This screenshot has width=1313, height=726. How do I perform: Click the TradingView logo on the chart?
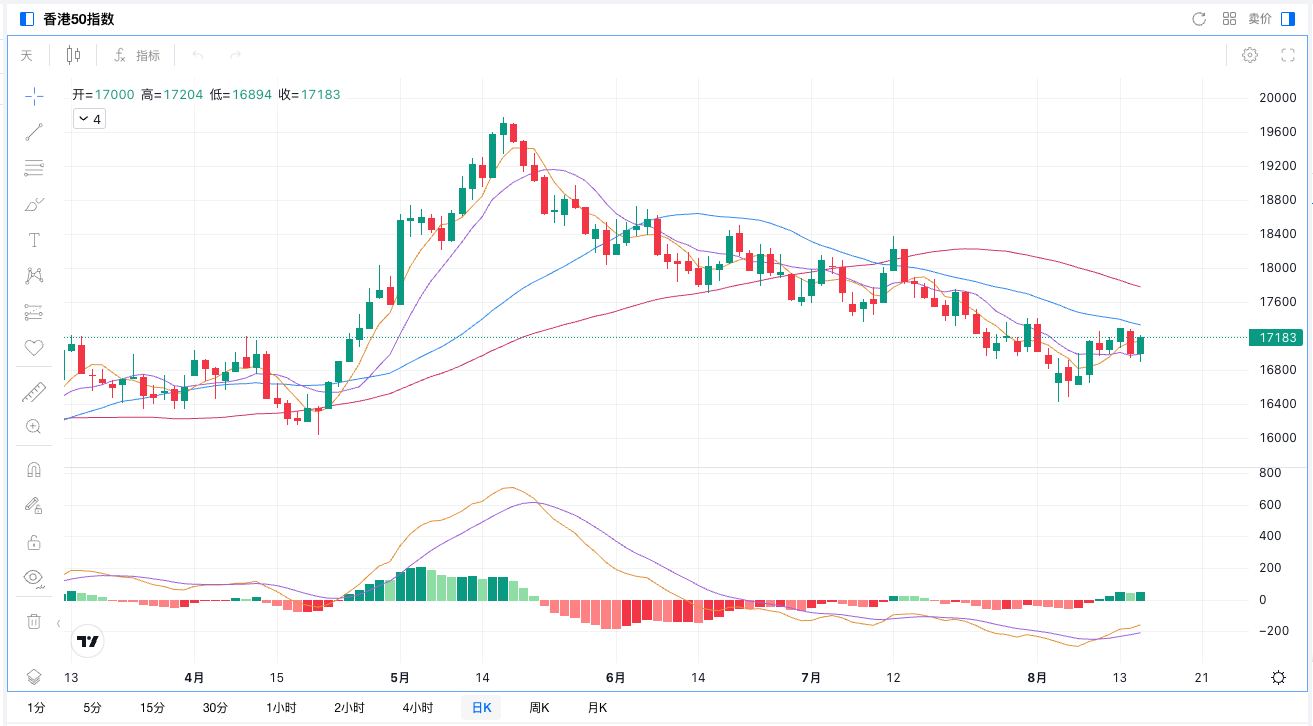click(88, 641)
